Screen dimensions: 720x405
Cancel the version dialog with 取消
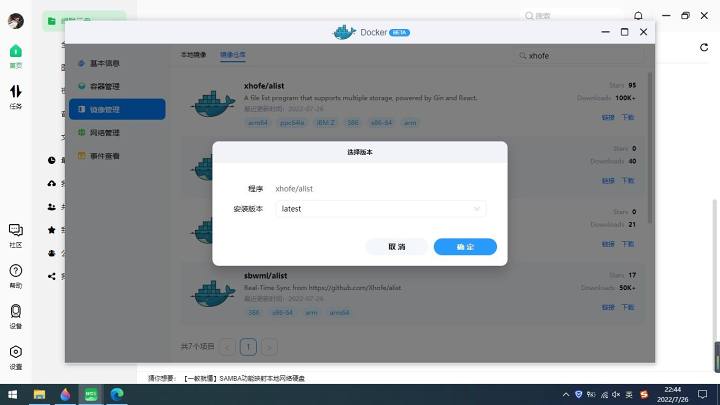pos(397,247)
